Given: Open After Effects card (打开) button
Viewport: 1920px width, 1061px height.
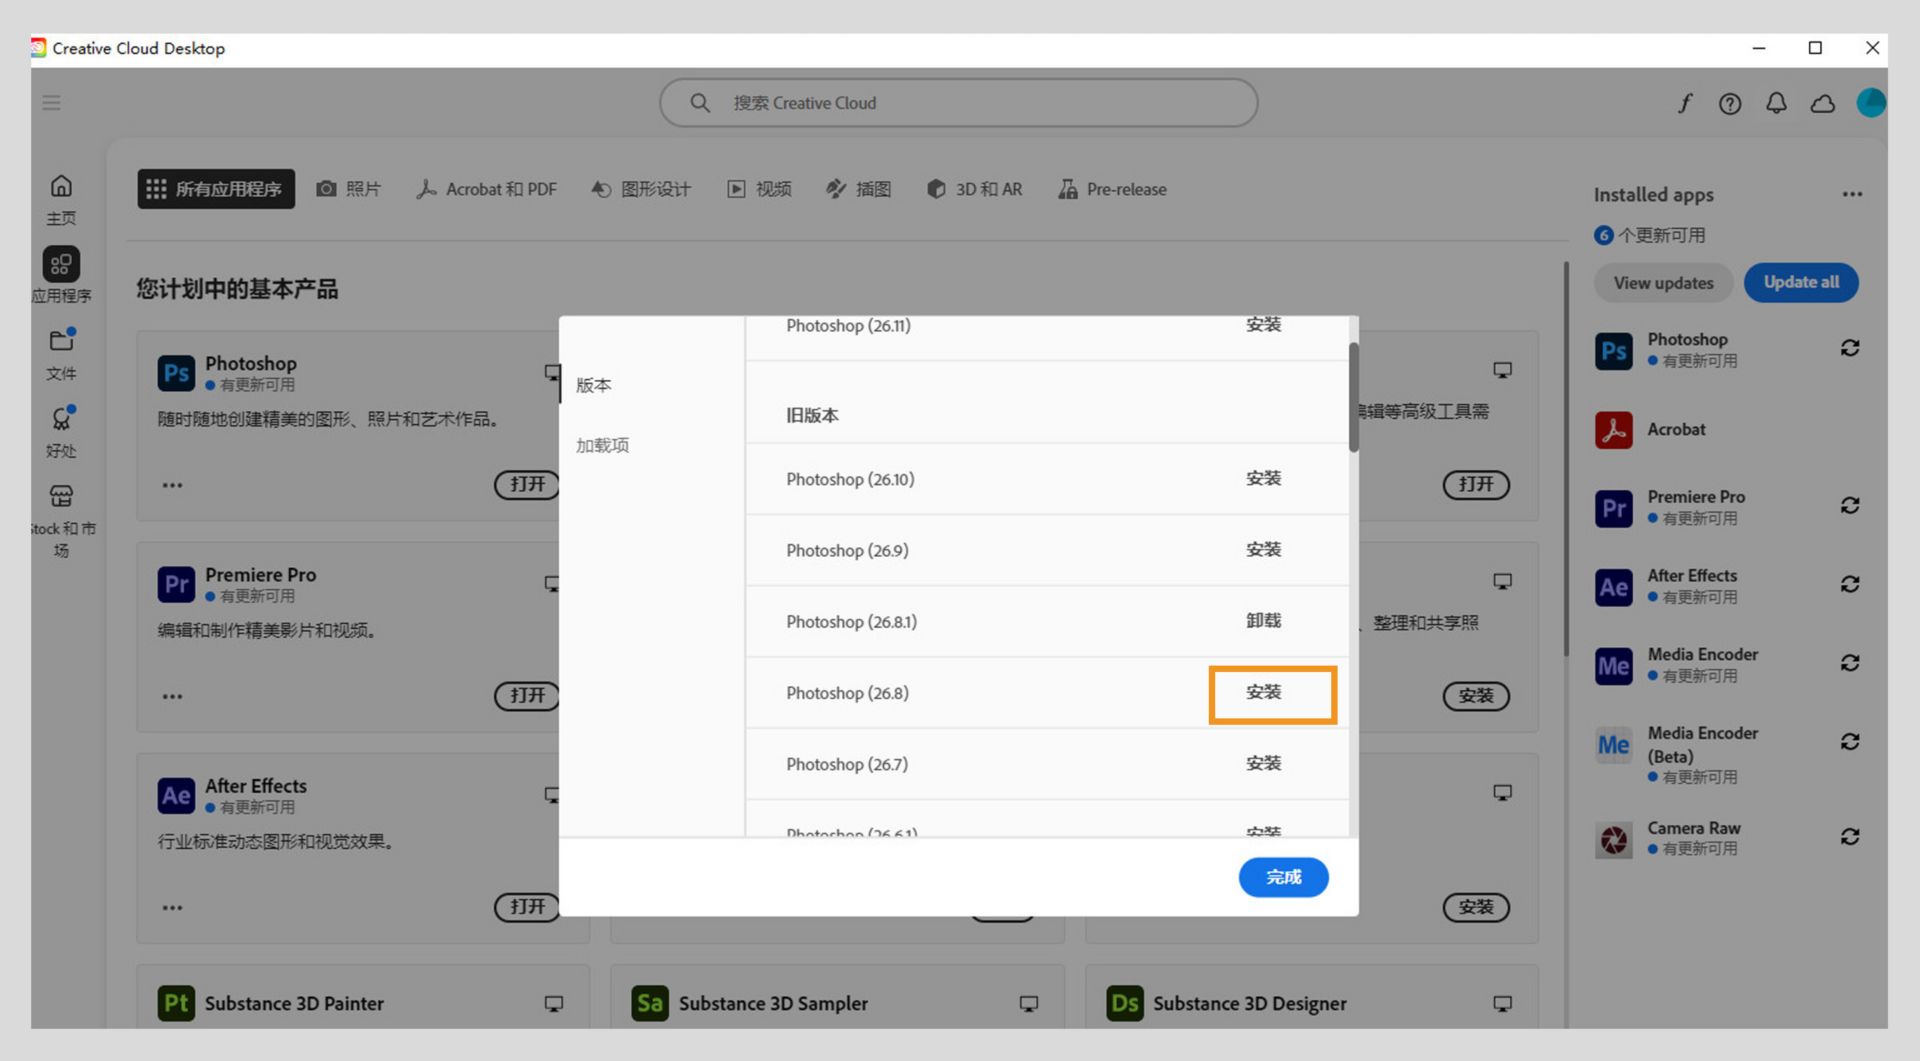Looking at the screenshot, I should click(x=527, y=907).
